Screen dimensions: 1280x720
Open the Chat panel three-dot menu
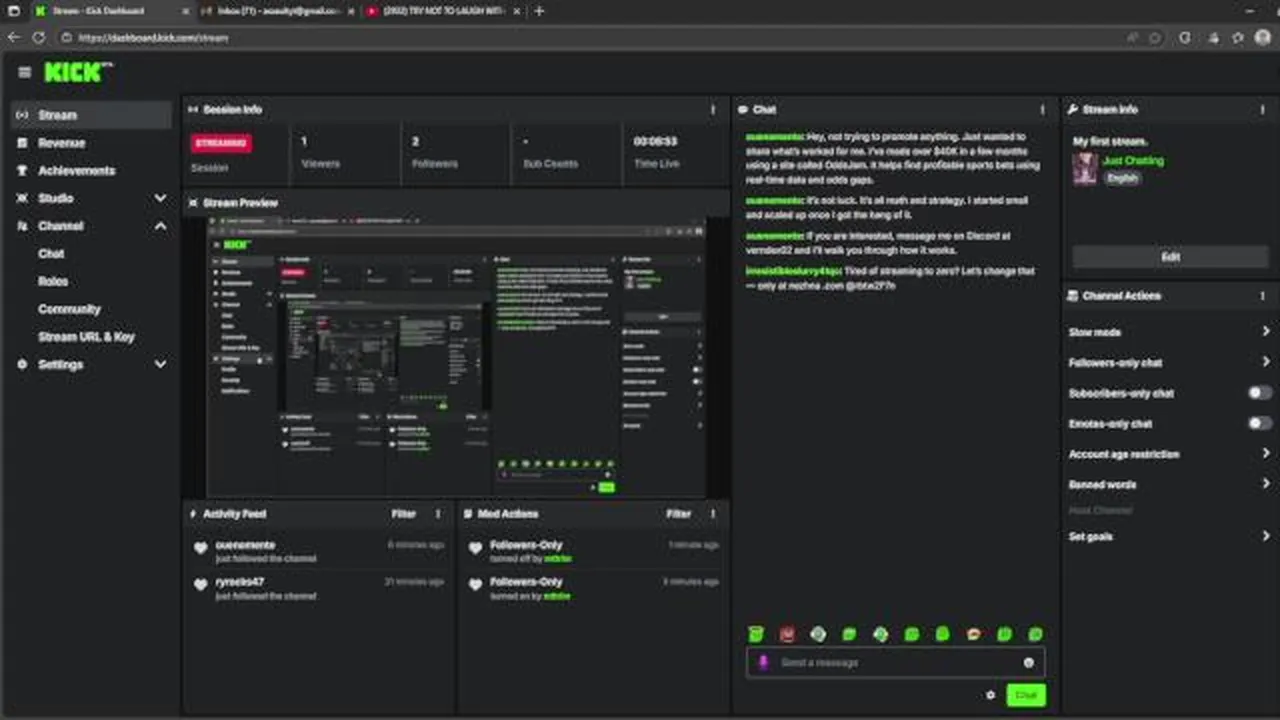[x=1042, y=110]
